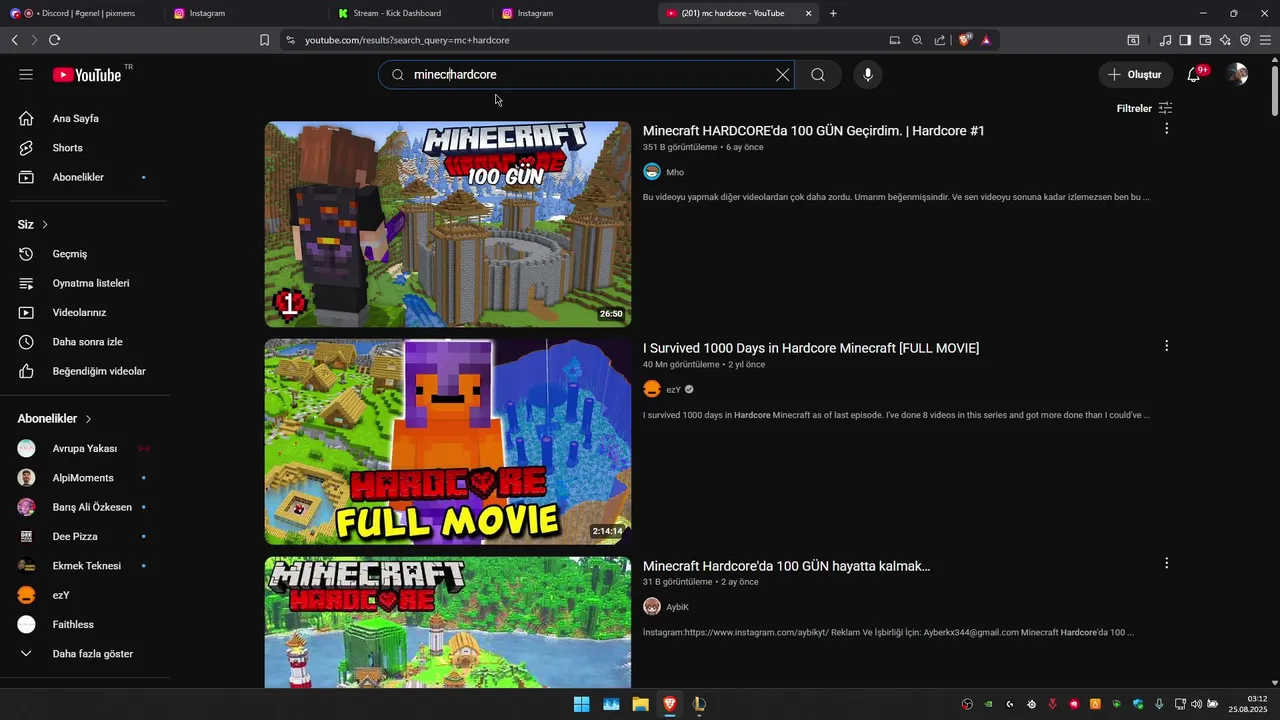This screenshot has height=720, width=1280.
Task: Toggle the browser sidebar panel
Action: (1185, 40)
